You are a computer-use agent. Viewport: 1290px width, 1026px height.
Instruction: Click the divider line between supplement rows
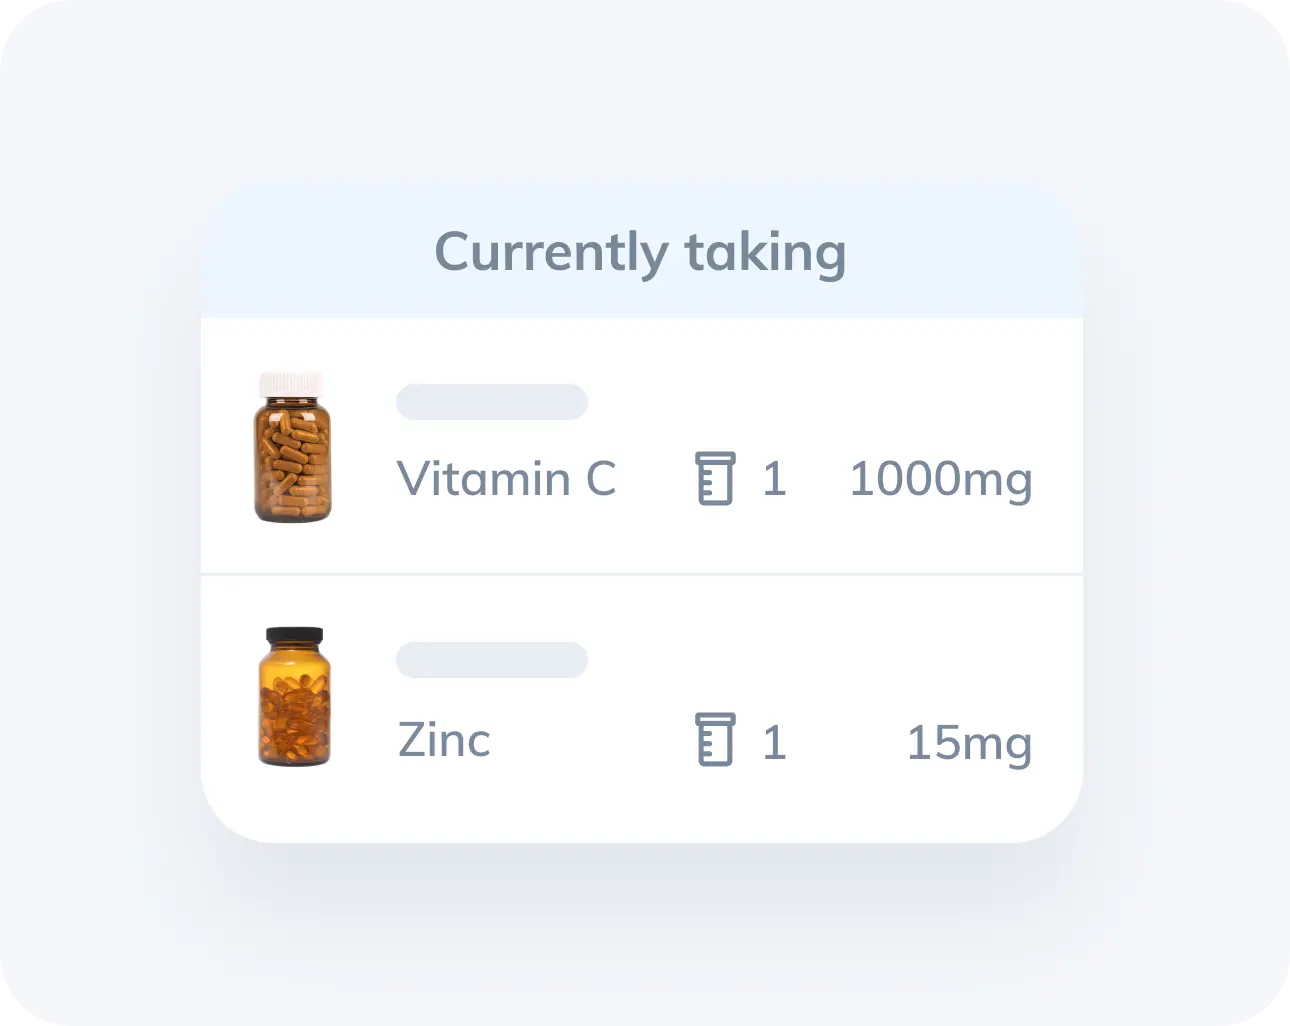tap(642, 574)
